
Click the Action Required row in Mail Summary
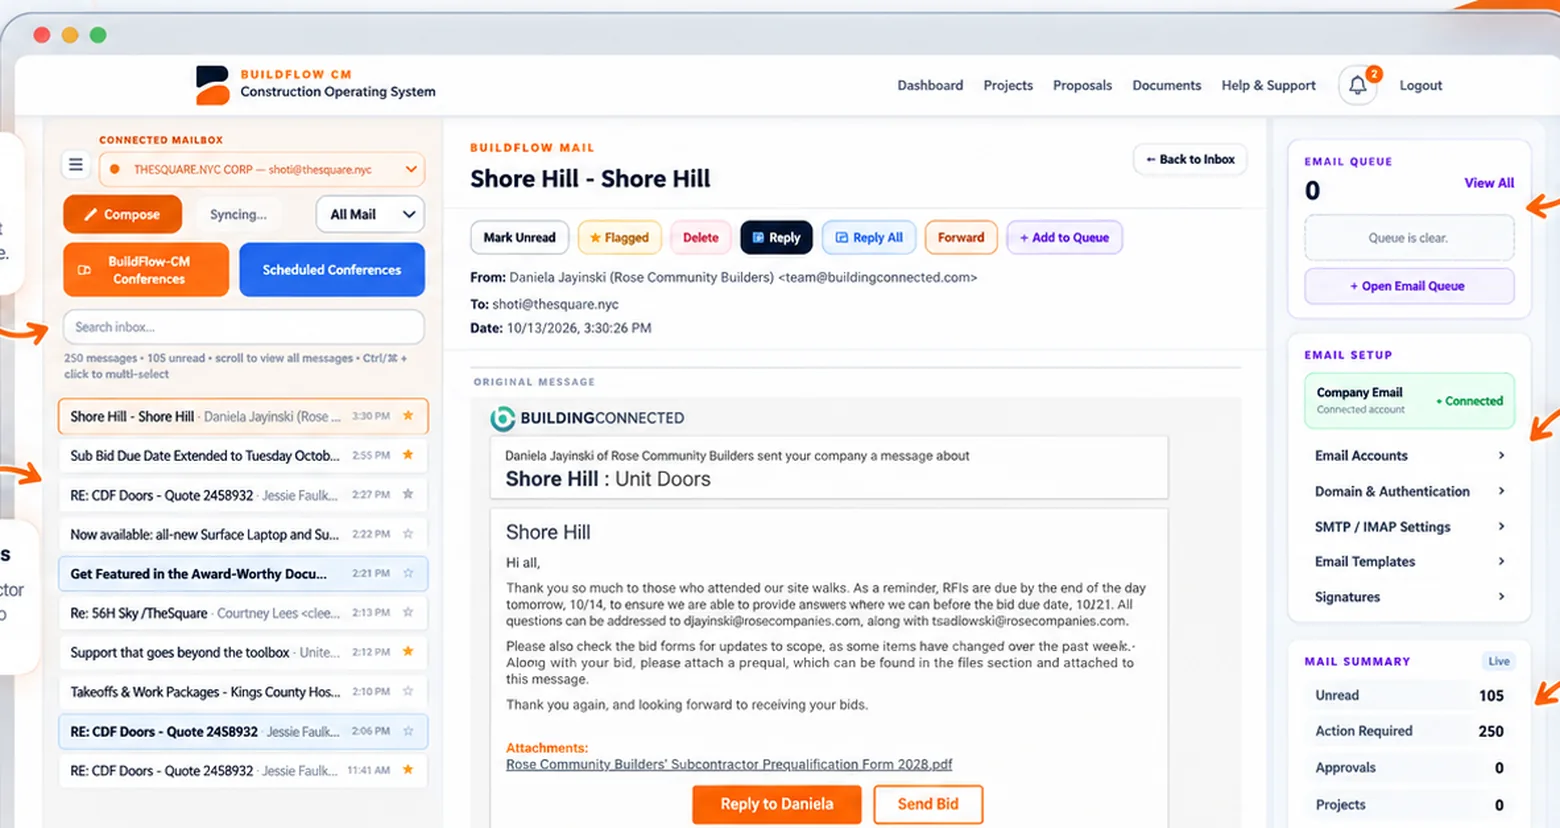click(x=1408, y=731)
